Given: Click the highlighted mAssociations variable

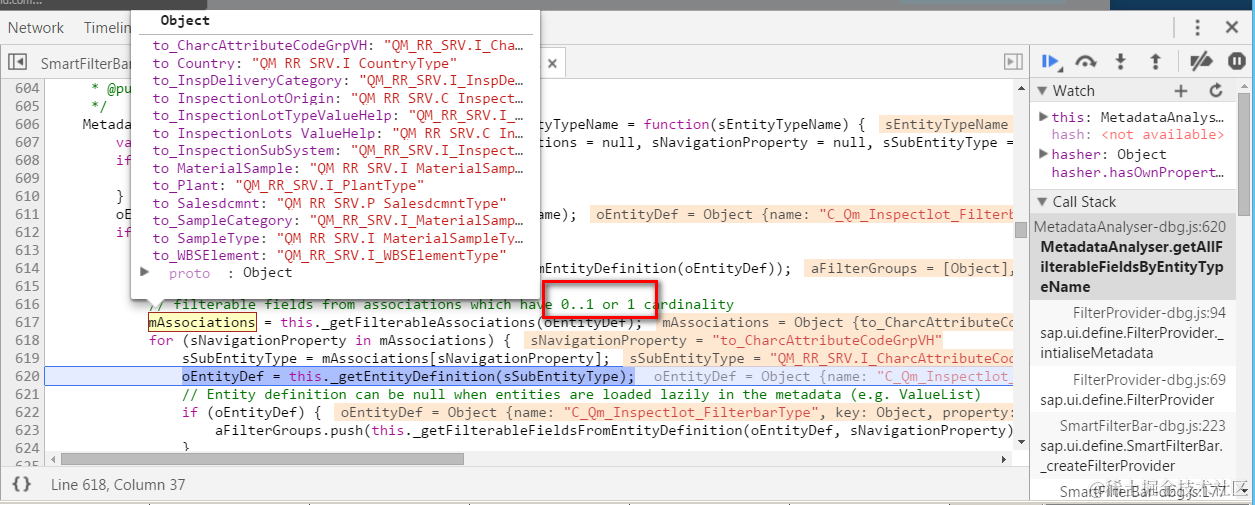Looking at the screenshot, I should pos(202,322).
